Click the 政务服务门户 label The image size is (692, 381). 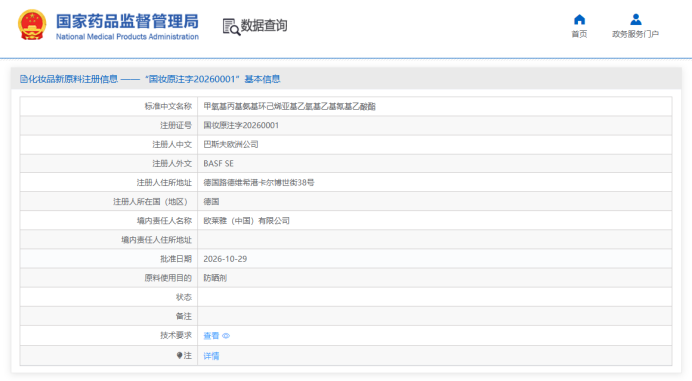[635, 34]
